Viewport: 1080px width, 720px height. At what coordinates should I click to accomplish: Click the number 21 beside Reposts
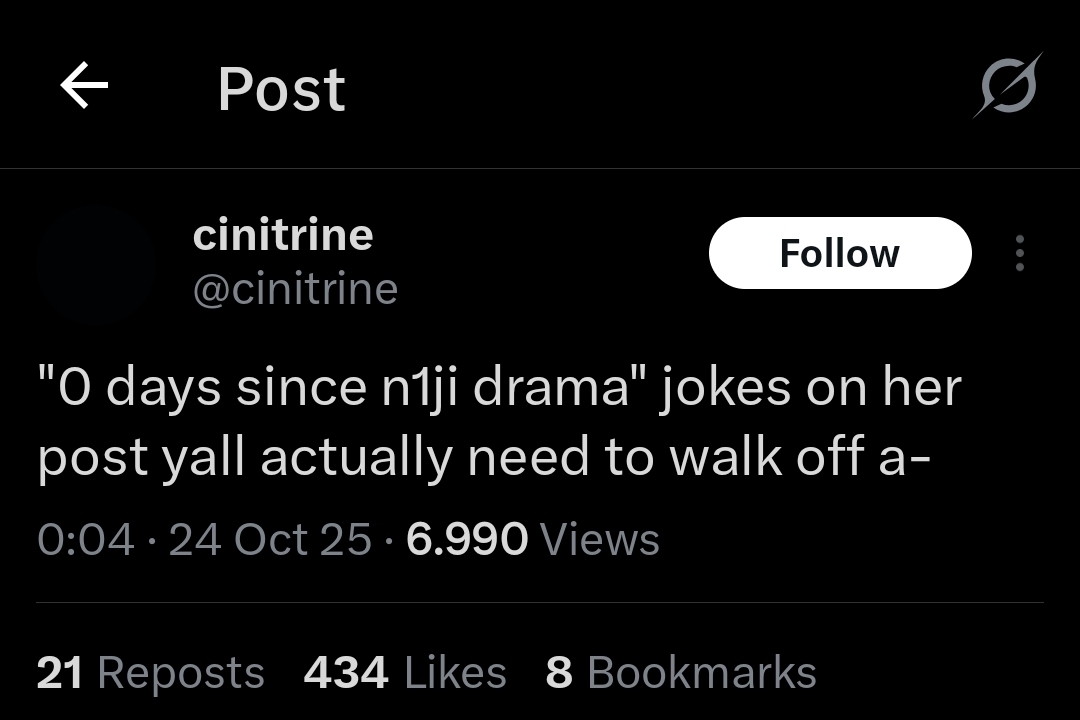click(60, 673)
